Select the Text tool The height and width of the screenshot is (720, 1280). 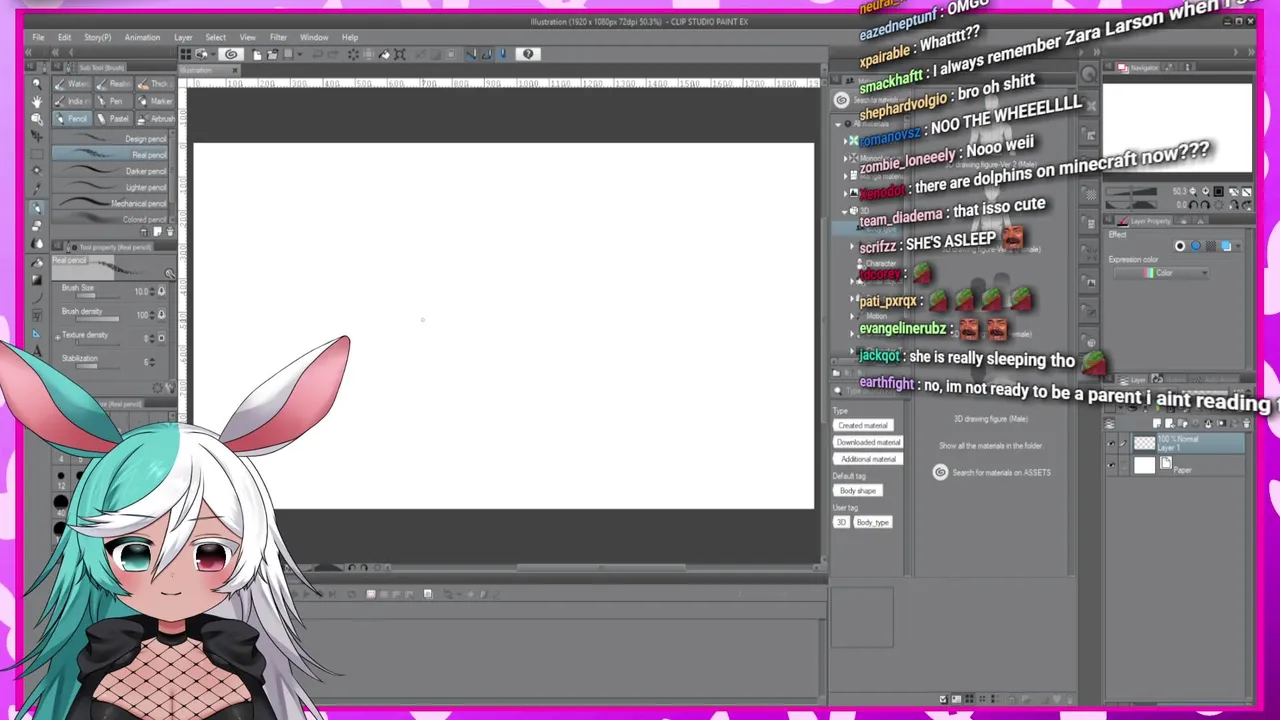[x=37, y=351]
